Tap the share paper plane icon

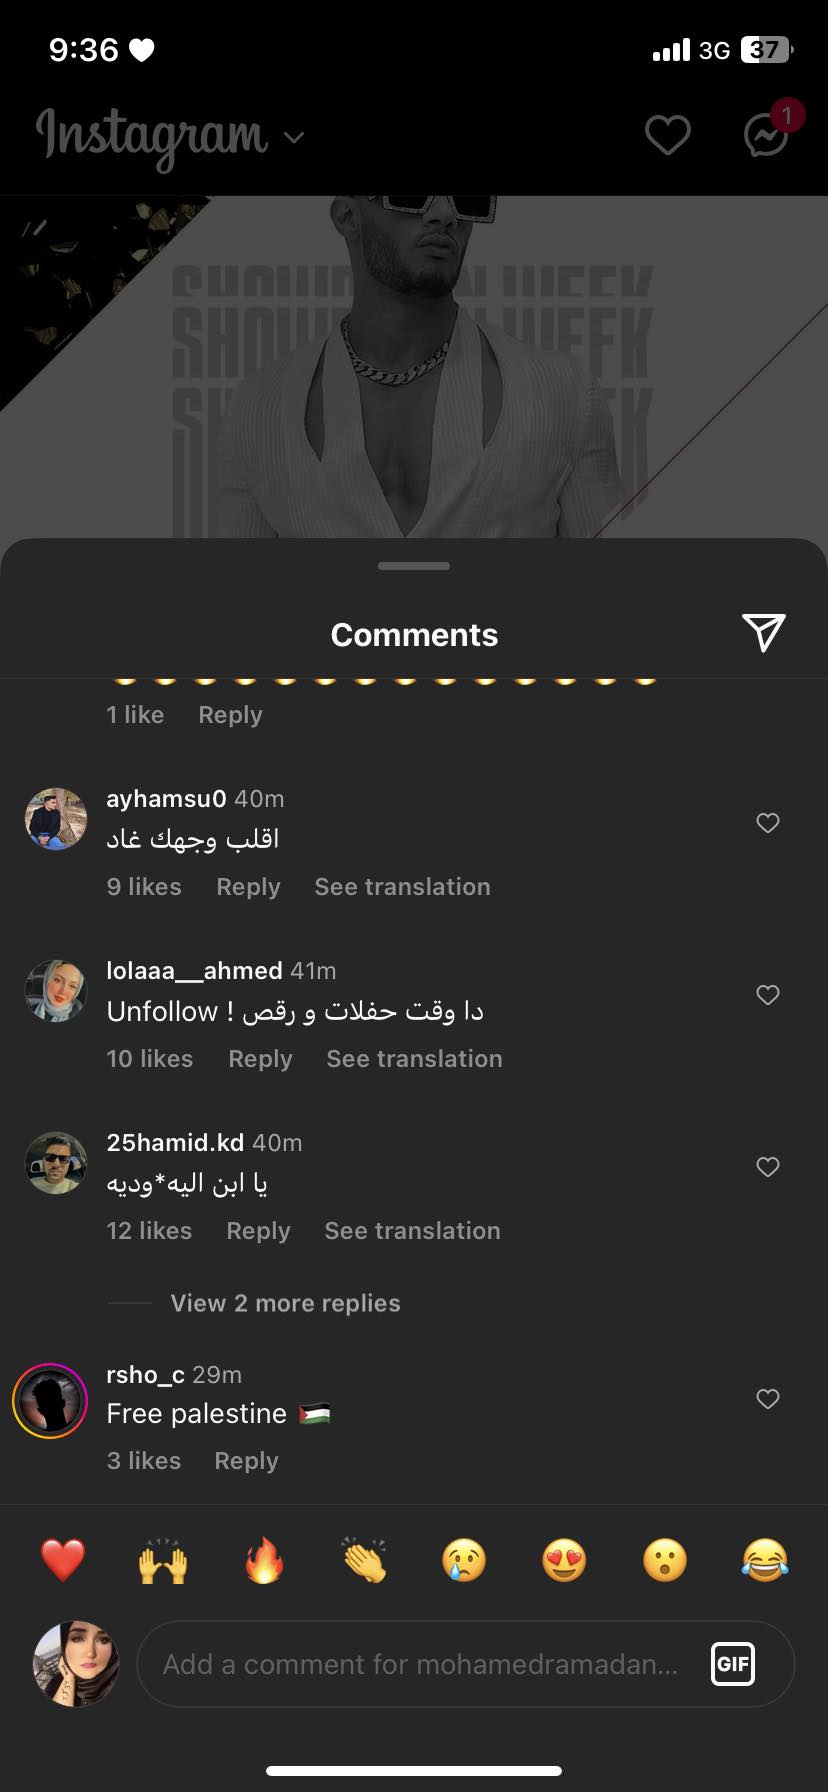click(764, 633)
